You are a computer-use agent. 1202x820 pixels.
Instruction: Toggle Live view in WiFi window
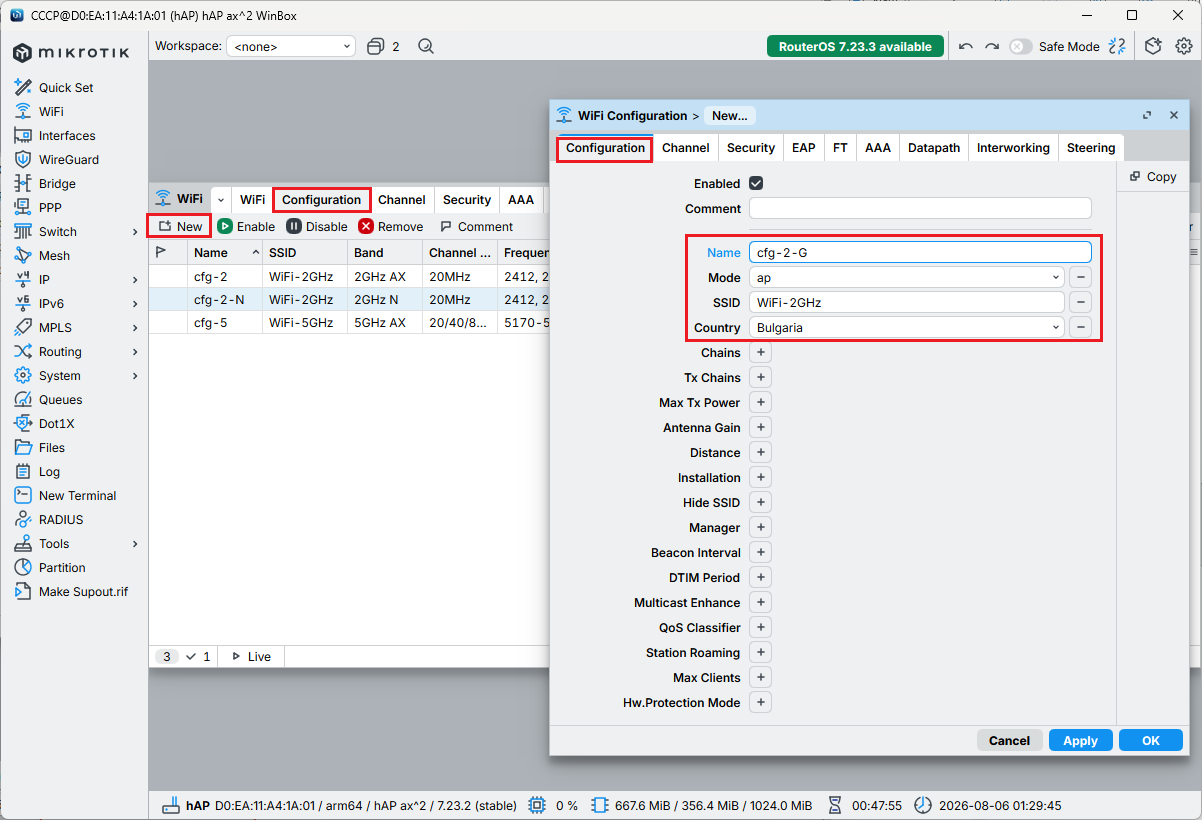pyautogui.click(x=251, y=656)
